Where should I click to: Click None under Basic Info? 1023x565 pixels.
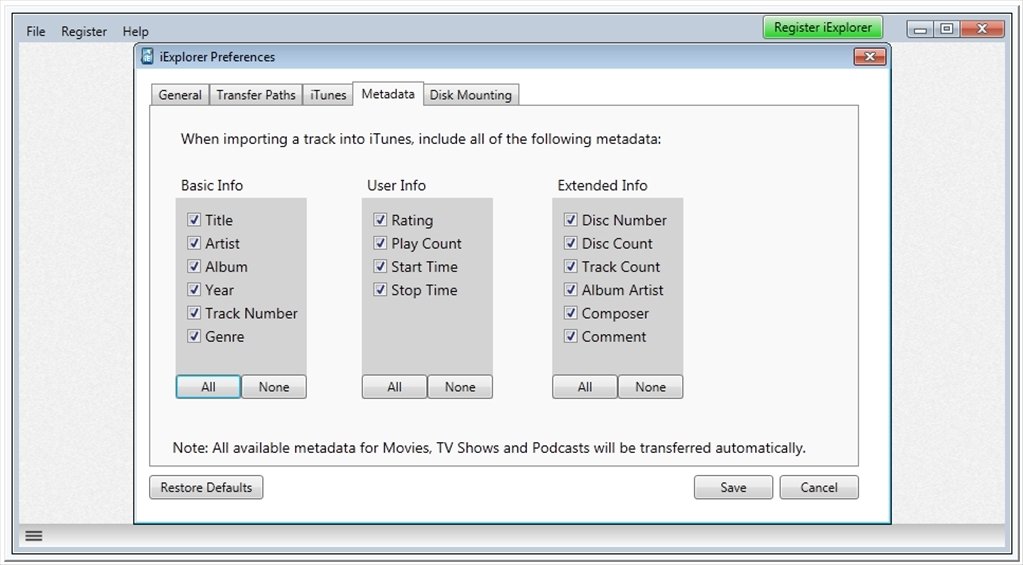point(274,387)
